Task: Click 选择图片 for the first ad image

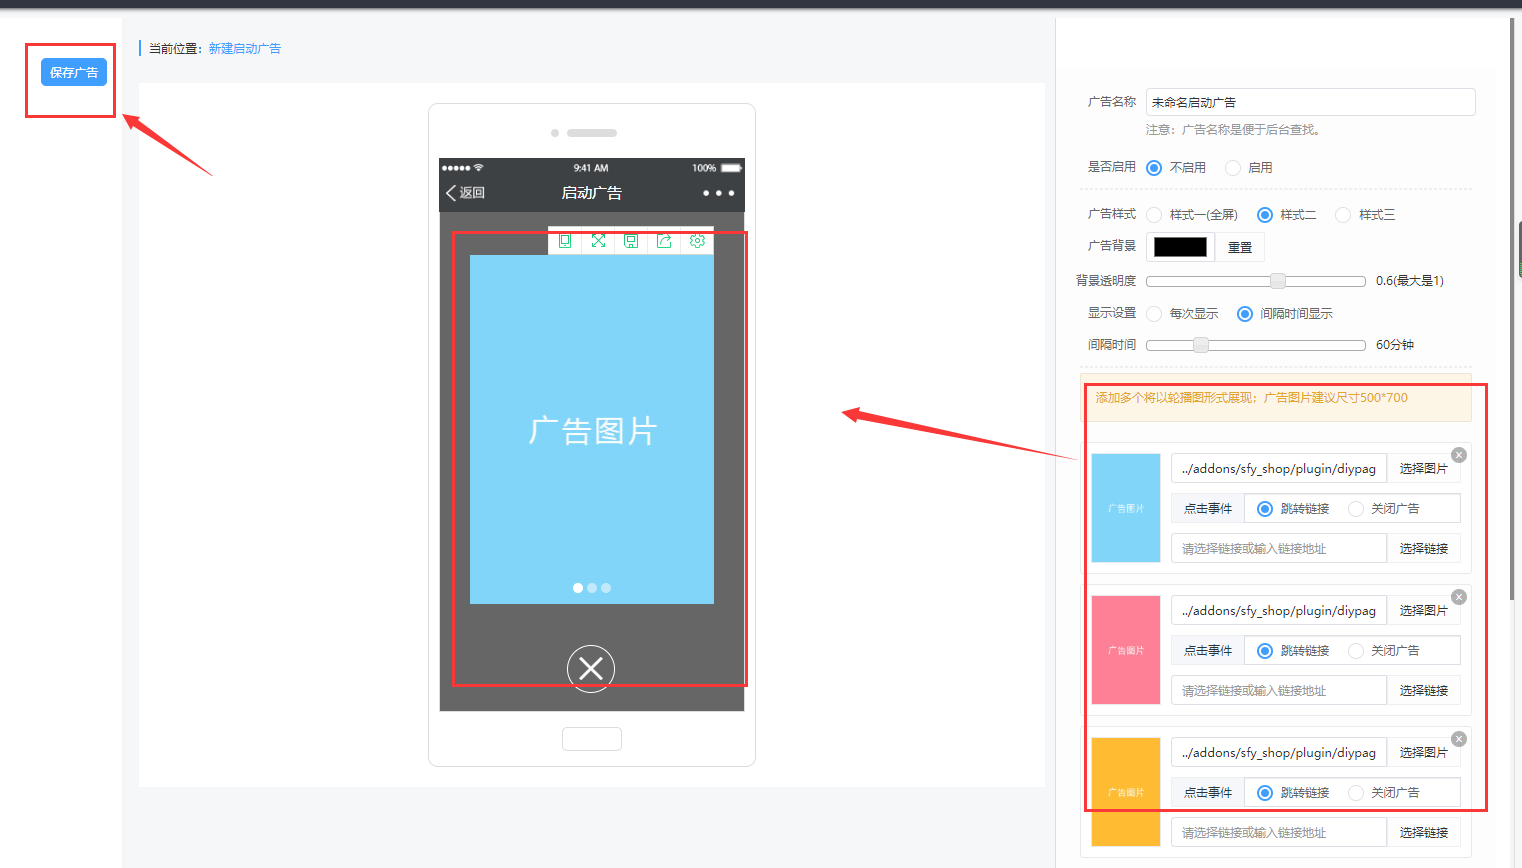Action: pos(1423,468)
